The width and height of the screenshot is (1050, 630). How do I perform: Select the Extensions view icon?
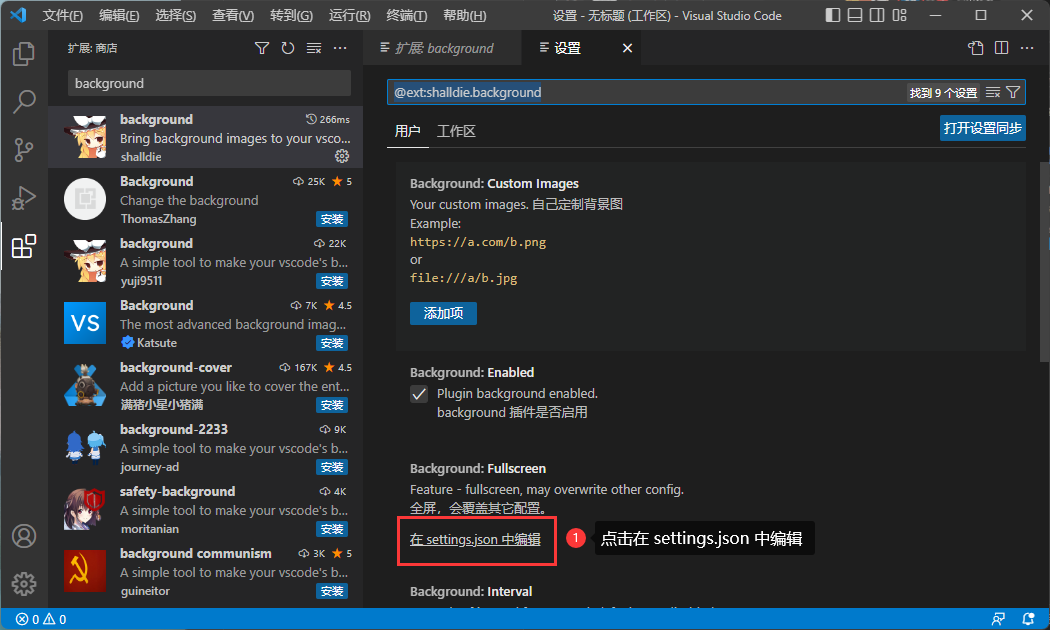pos(24,246)
